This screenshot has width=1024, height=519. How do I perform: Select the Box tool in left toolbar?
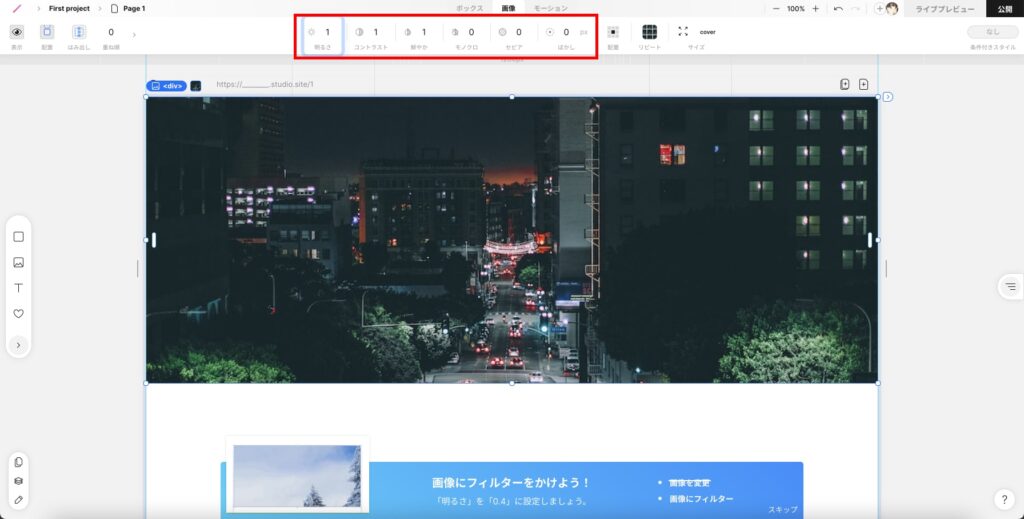click(18, 237)
